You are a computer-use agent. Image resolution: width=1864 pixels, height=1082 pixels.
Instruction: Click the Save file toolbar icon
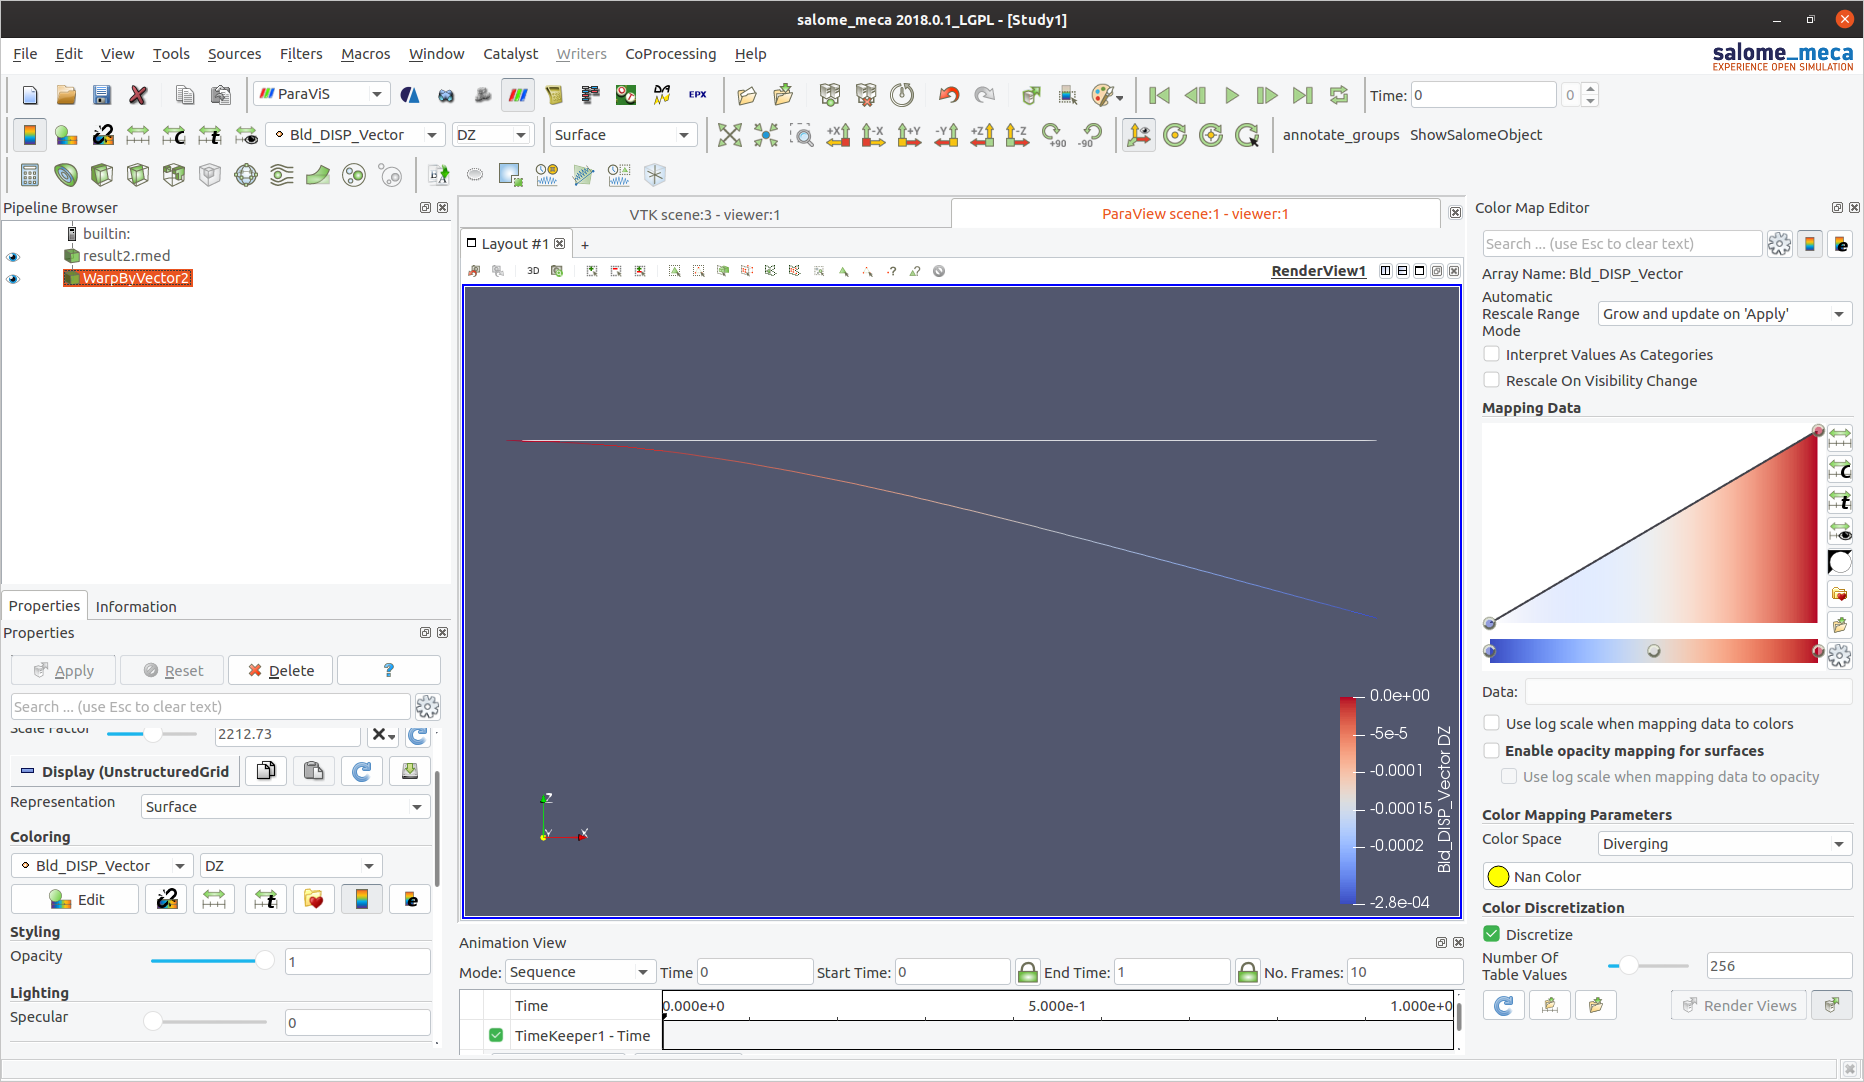102,95
